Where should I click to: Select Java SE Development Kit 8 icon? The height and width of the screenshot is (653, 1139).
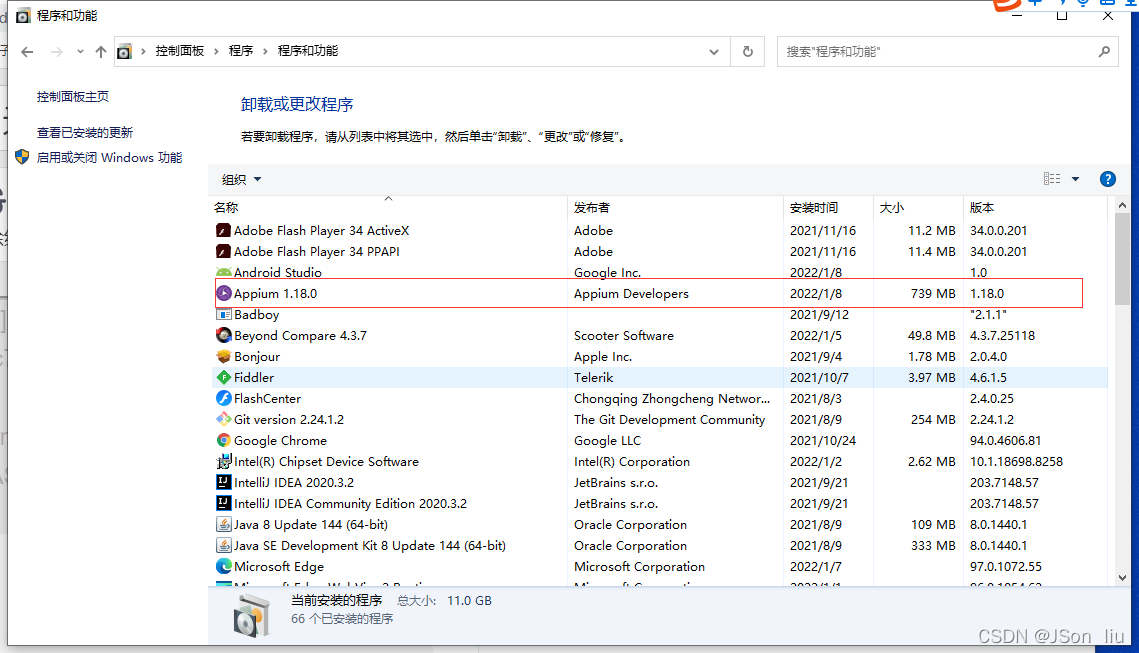pyautogui.click(x=224, y=545)
